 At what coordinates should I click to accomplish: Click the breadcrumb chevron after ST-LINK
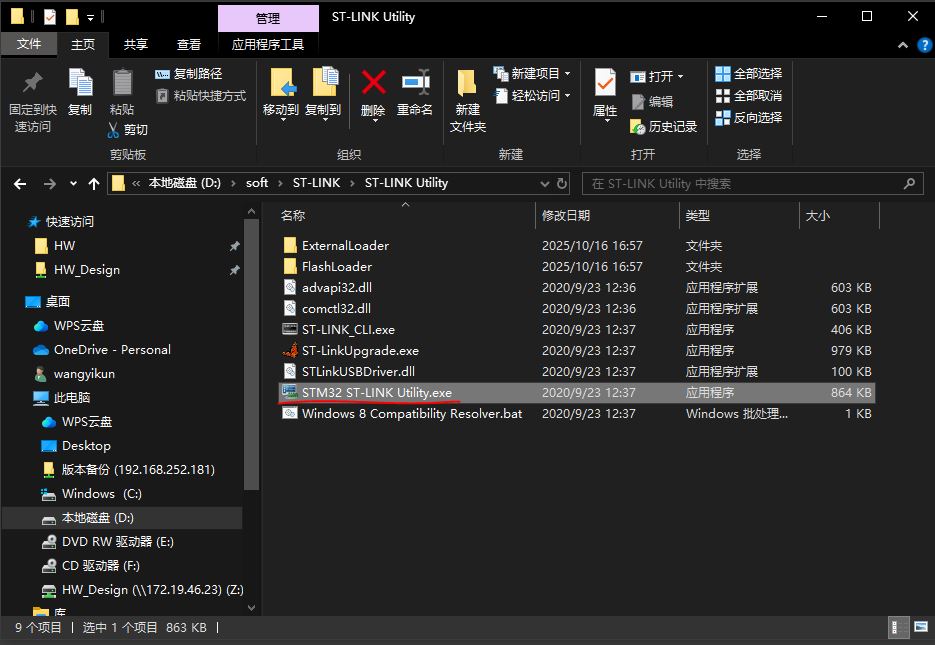click(x=352, y=183)
